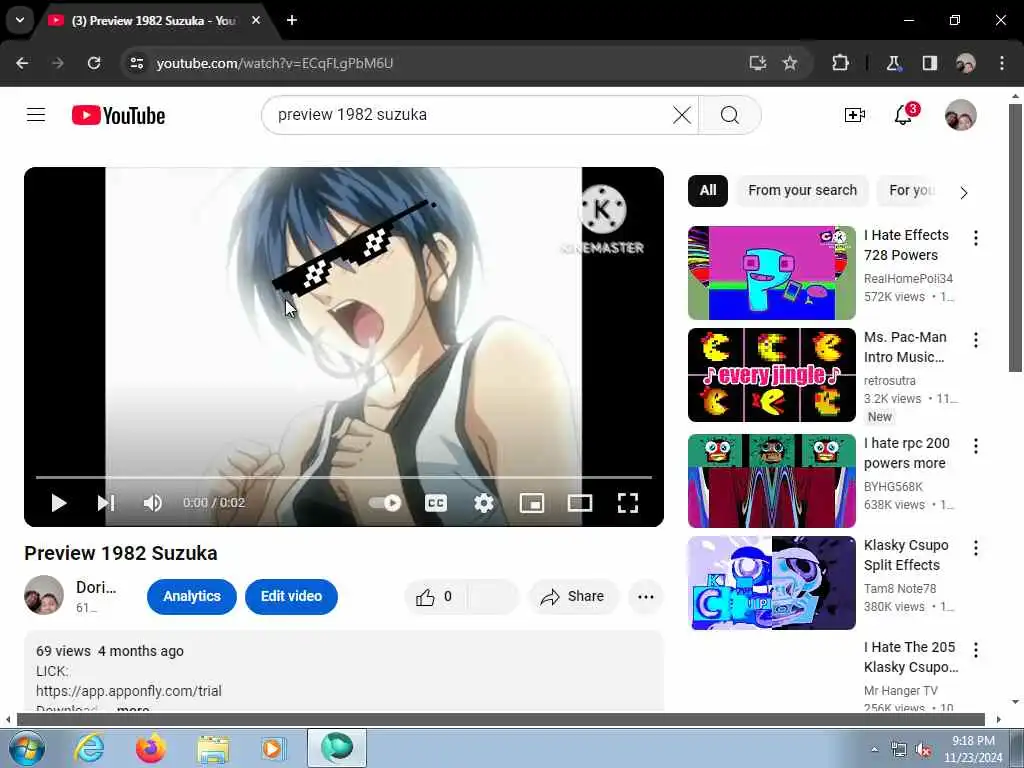Click the address bar URL
The image size is (1024, 768).
(275, 63)
